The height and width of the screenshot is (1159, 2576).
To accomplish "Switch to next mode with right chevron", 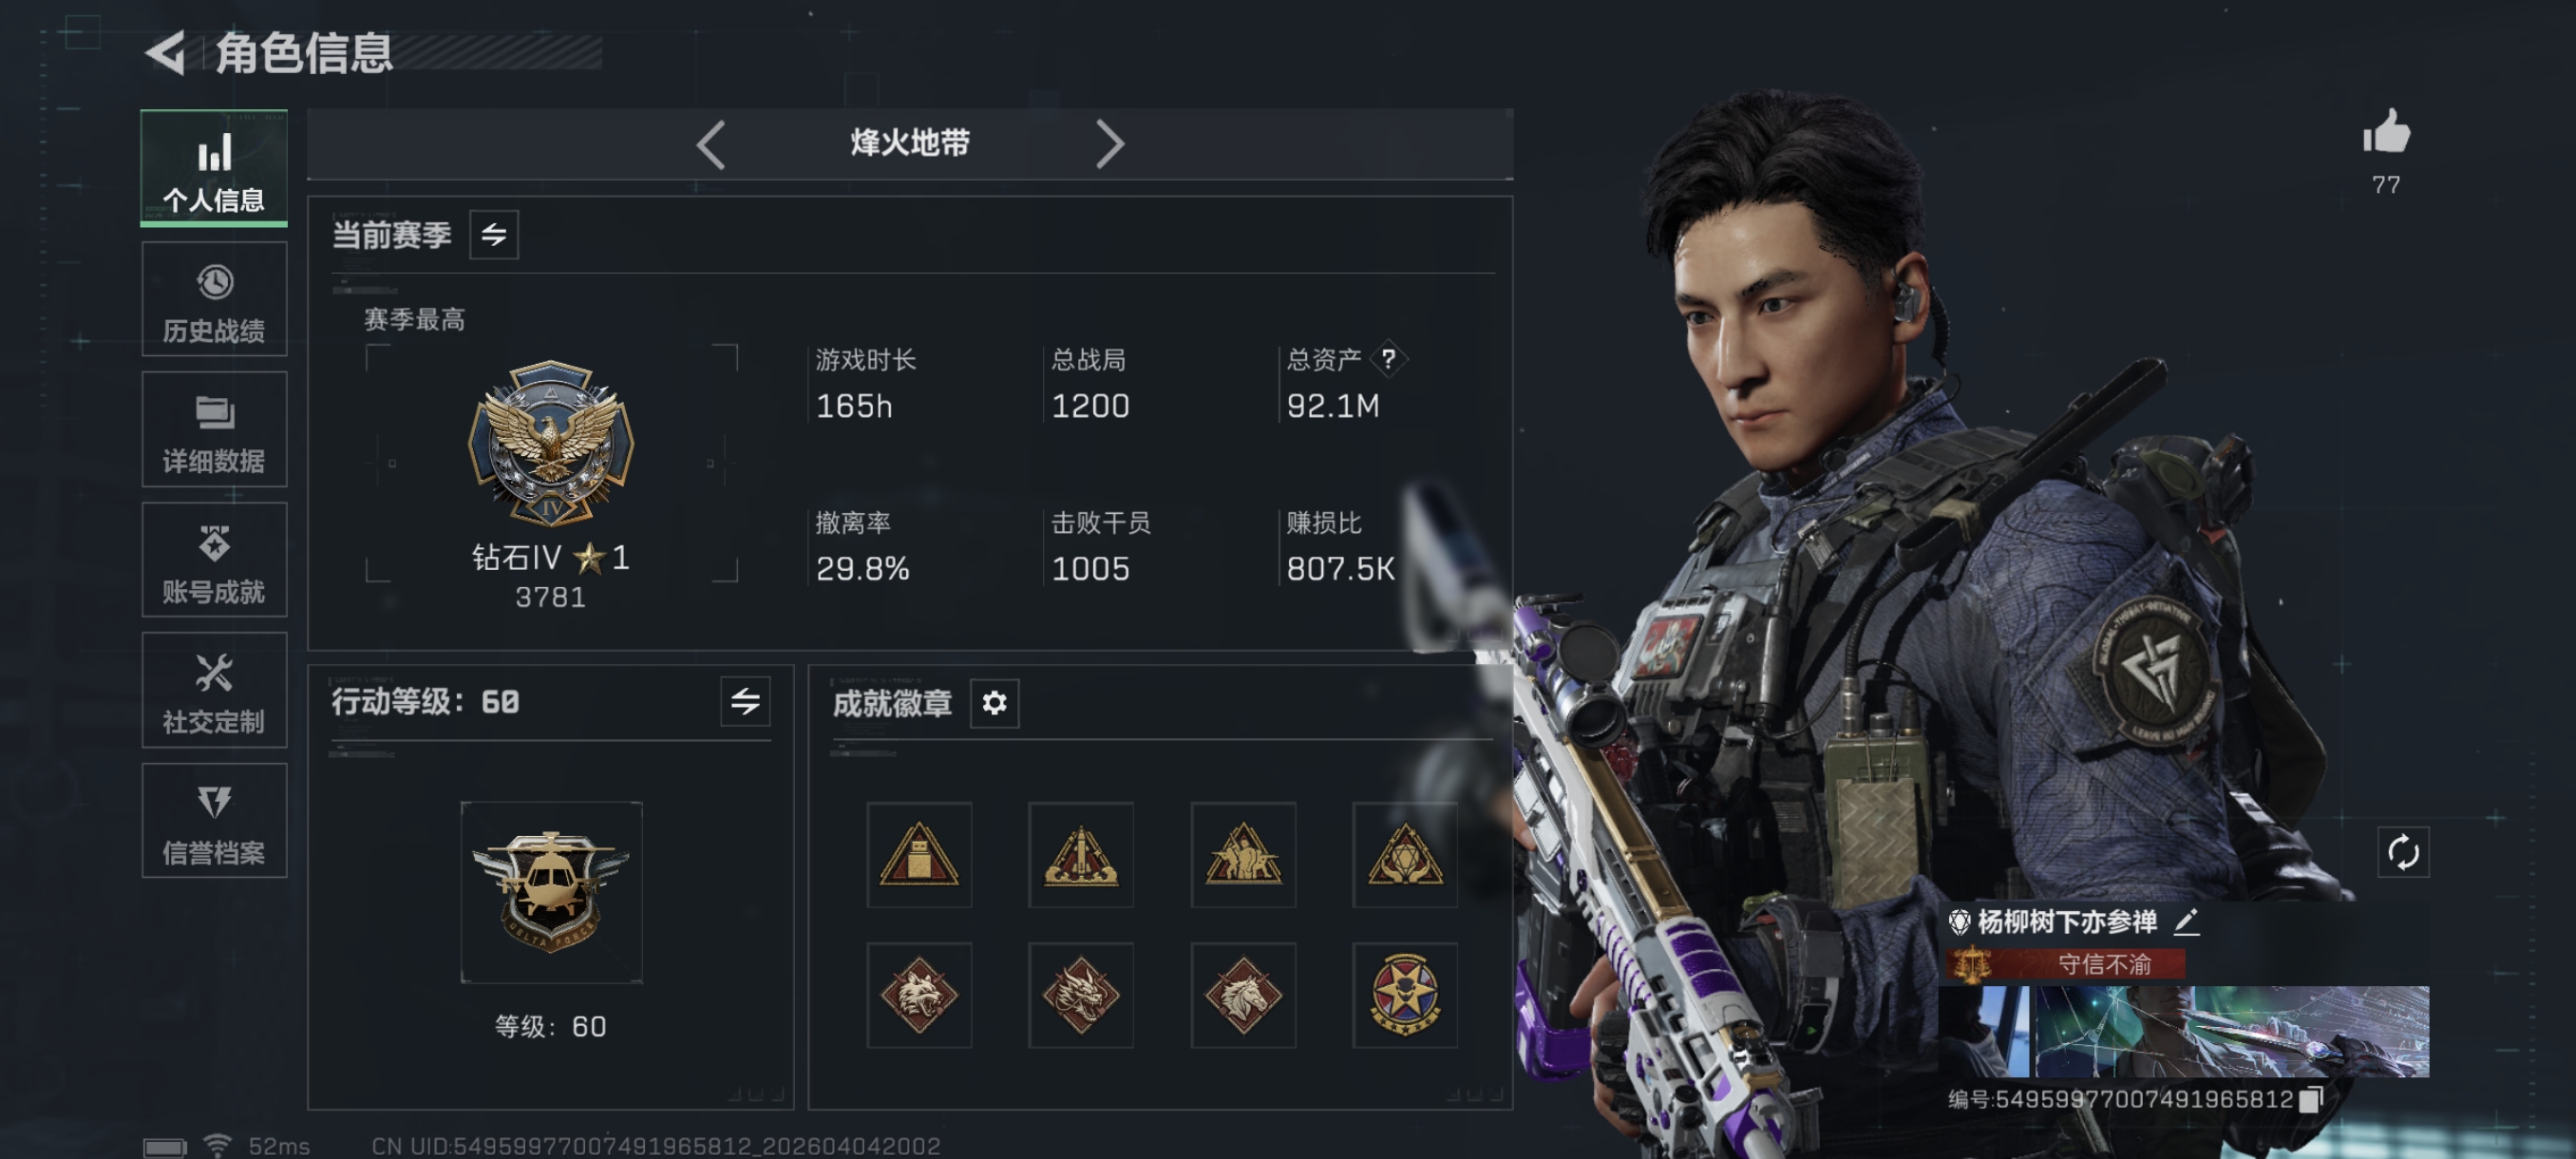I will tap(1109, 144).
